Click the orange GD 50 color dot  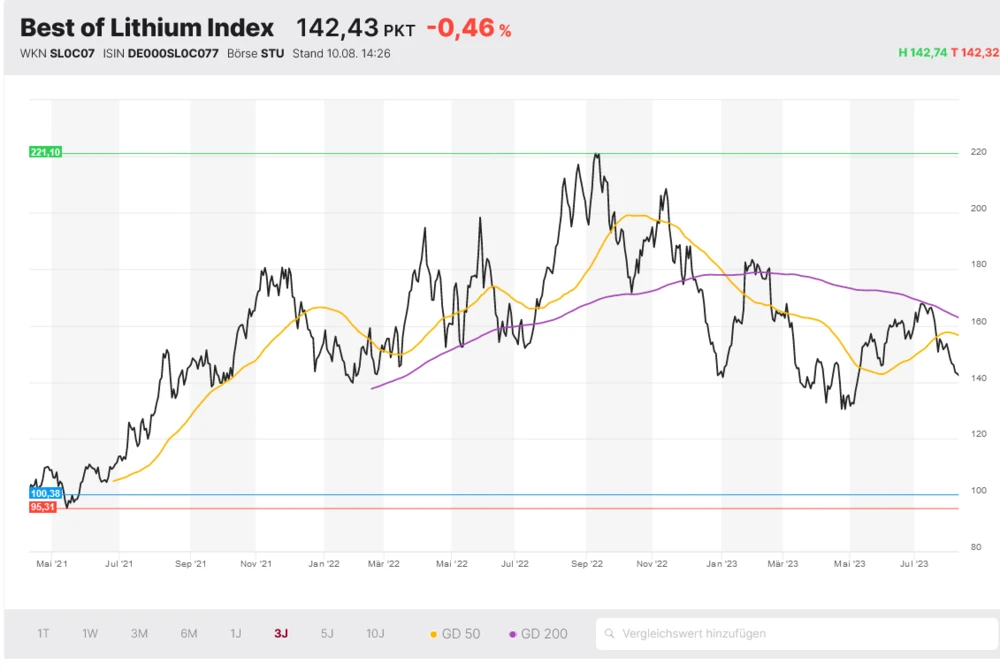pyautogui.click(x=433, y=634)
